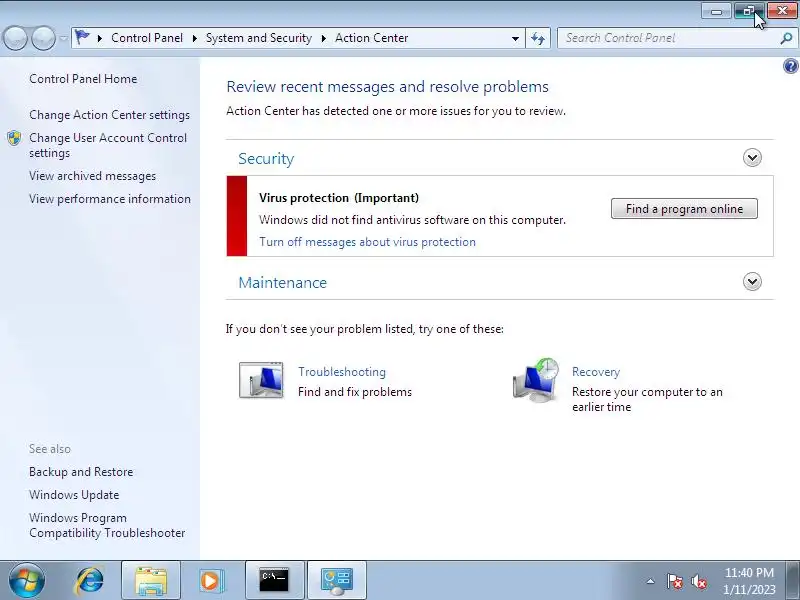Open View archived messages link

point(92,176)
